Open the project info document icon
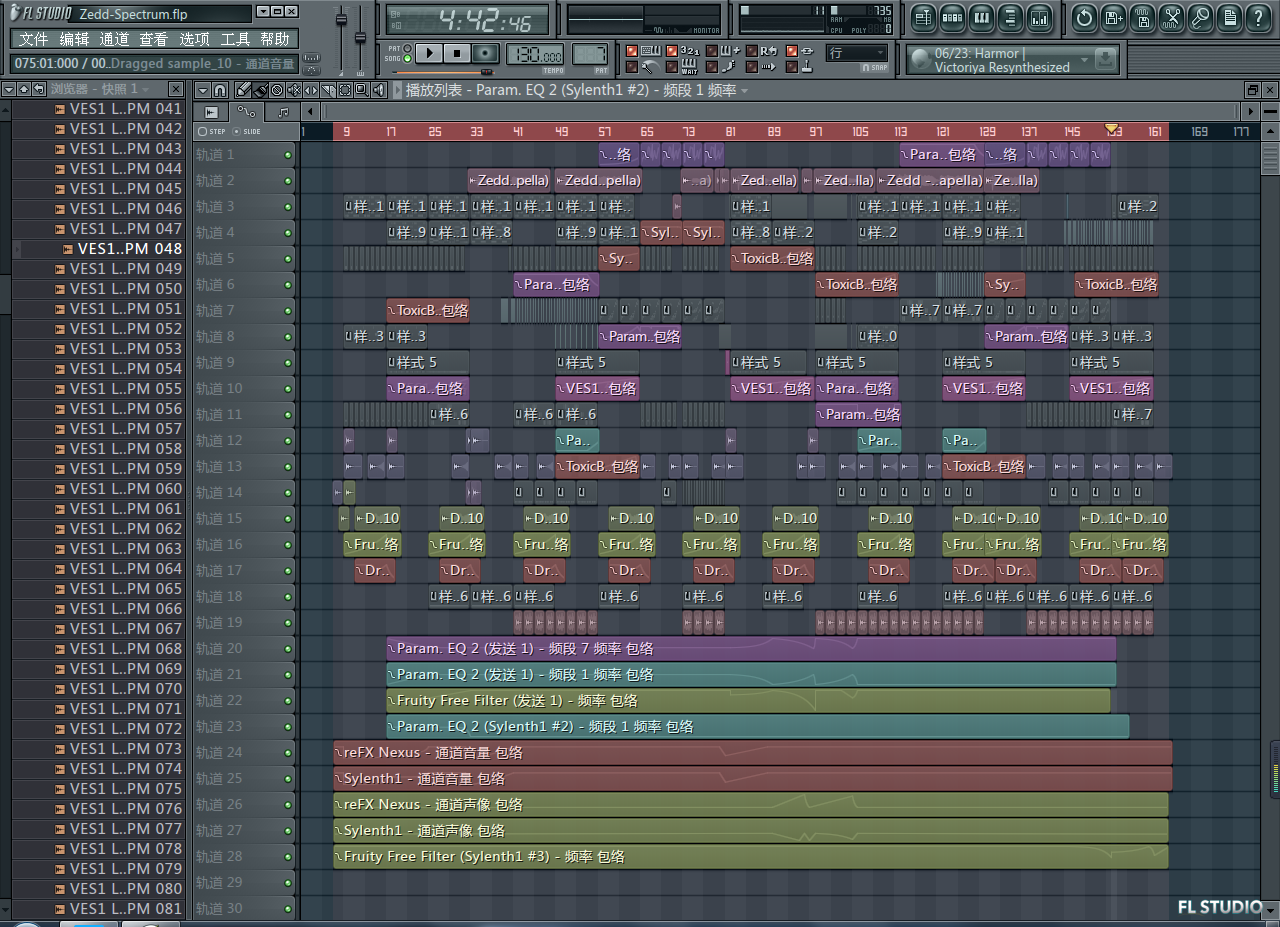 (x=1229, y=18)
